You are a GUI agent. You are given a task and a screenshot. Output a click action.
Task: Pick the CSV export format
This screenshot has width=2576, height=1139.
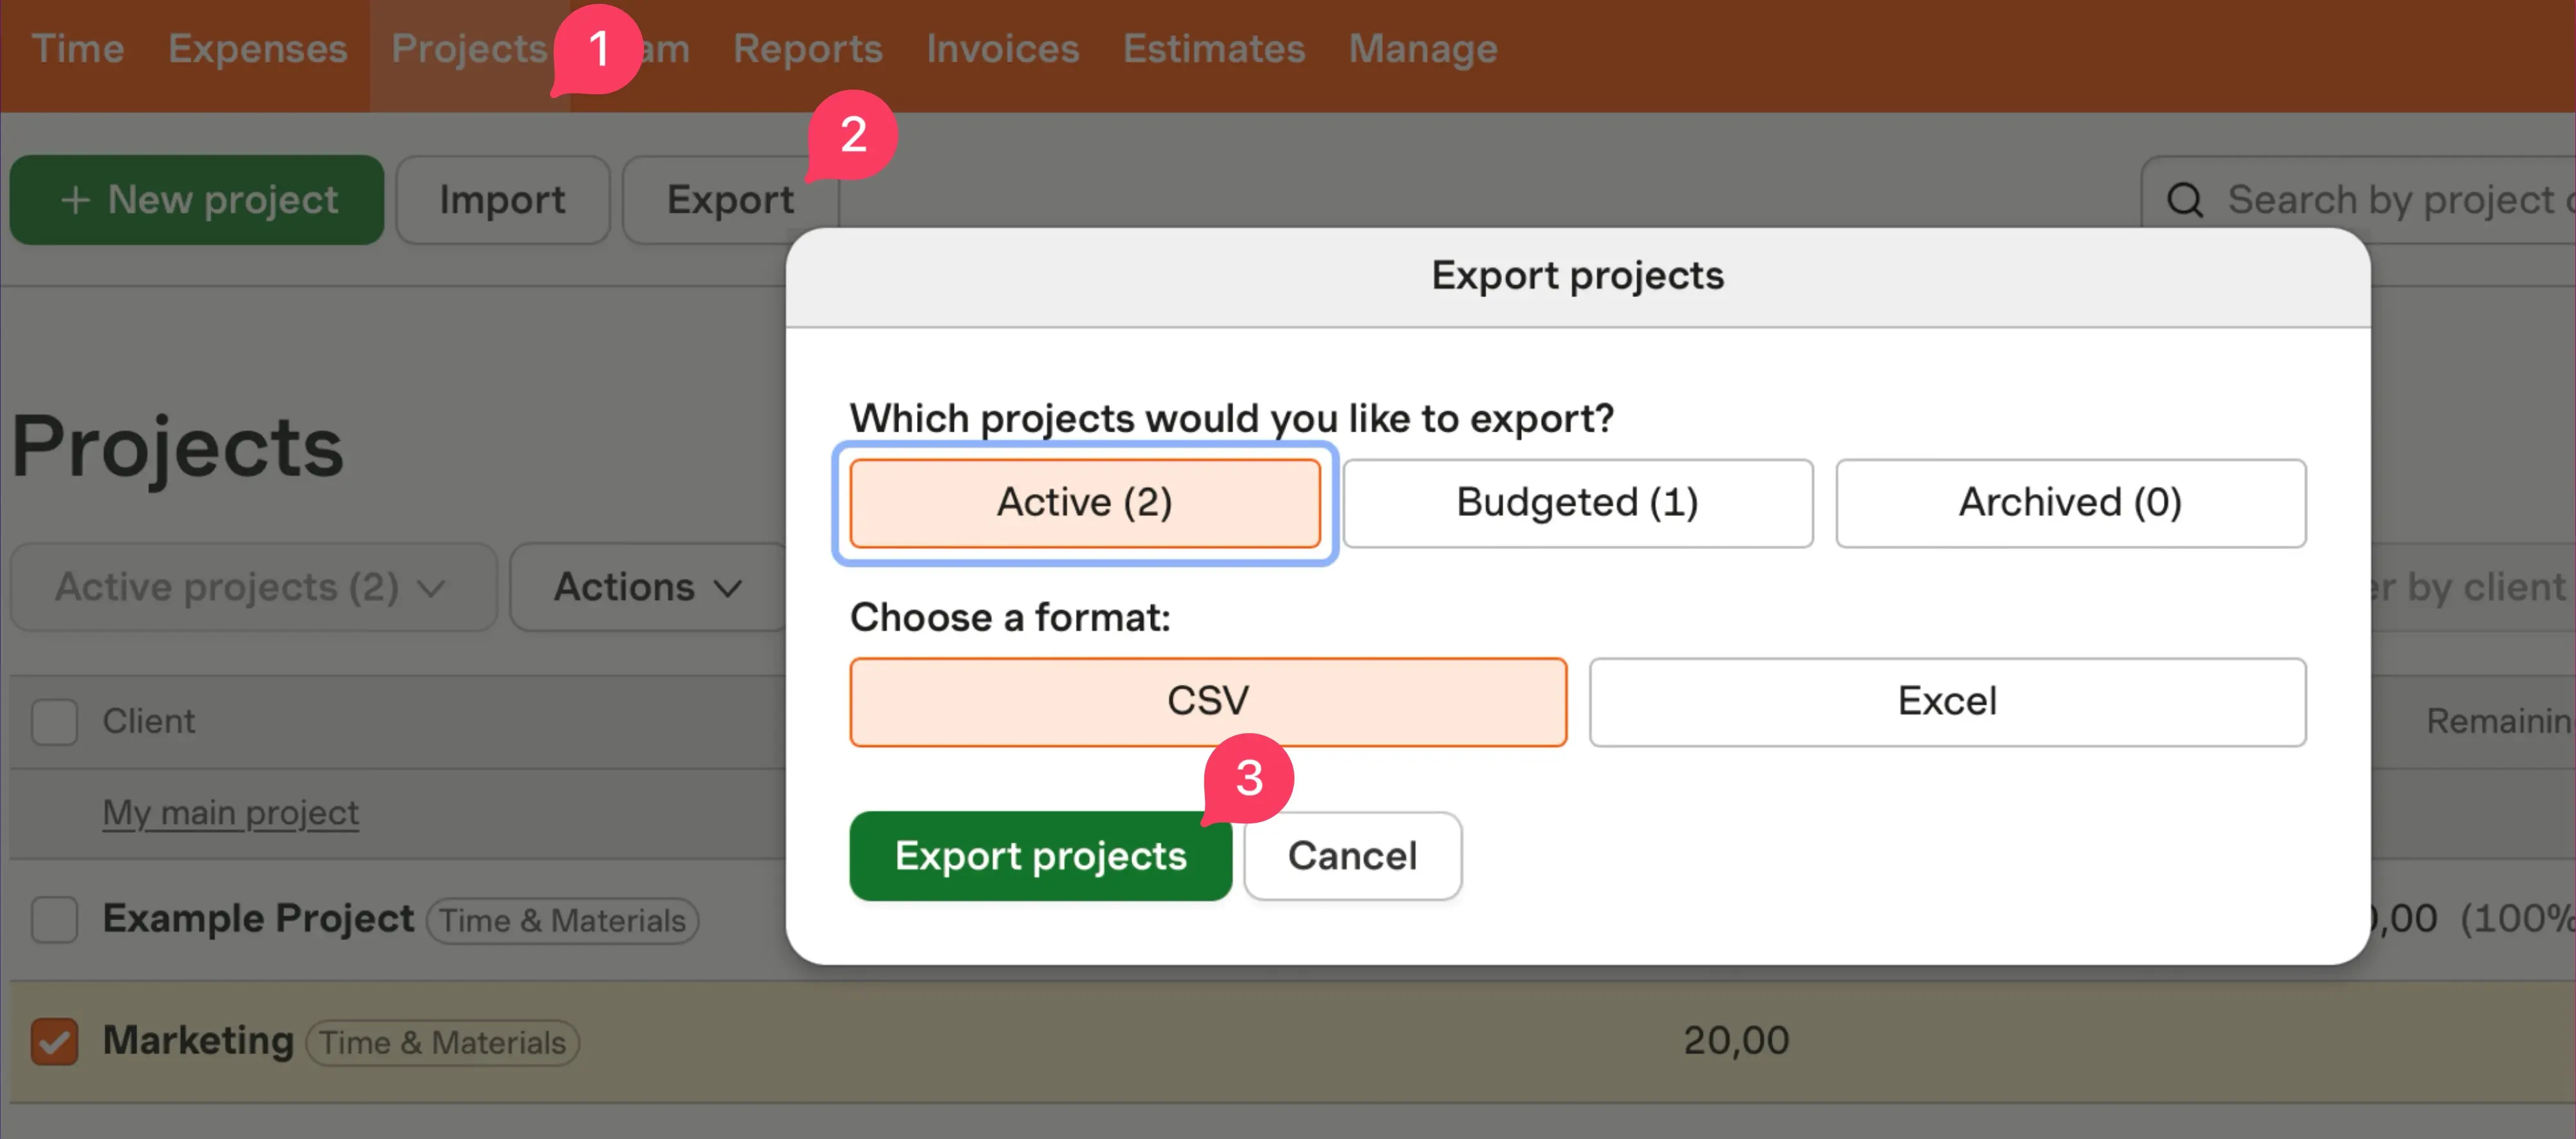1207,702
